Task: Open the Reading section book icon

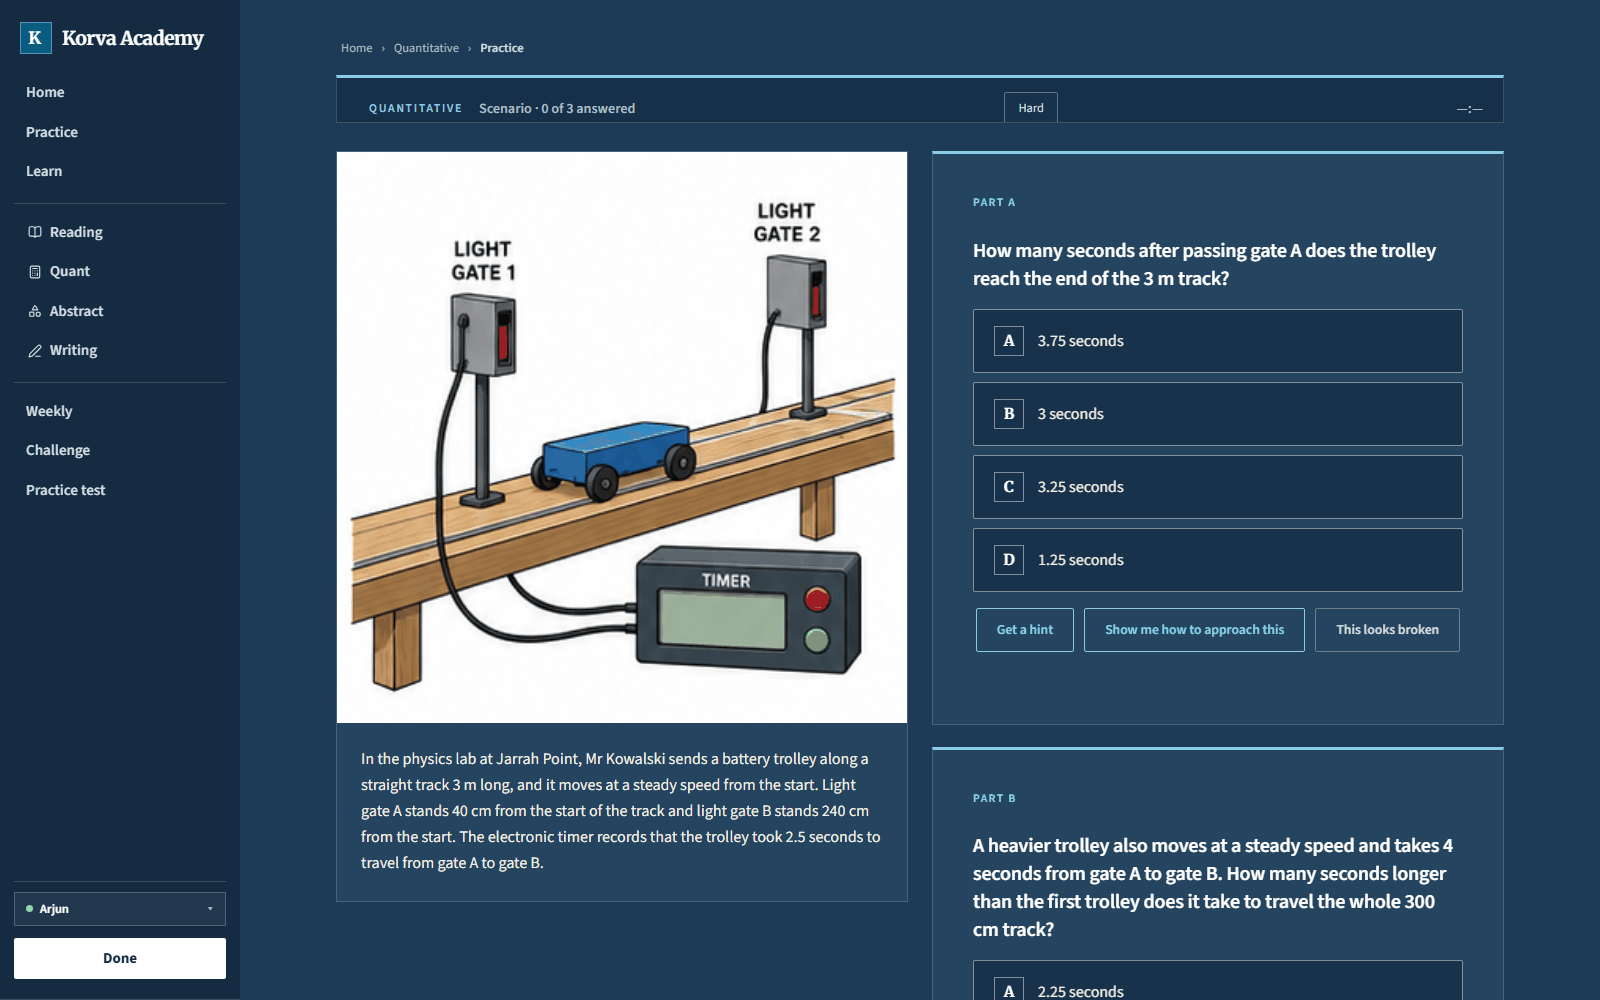Action: point(35,232)
